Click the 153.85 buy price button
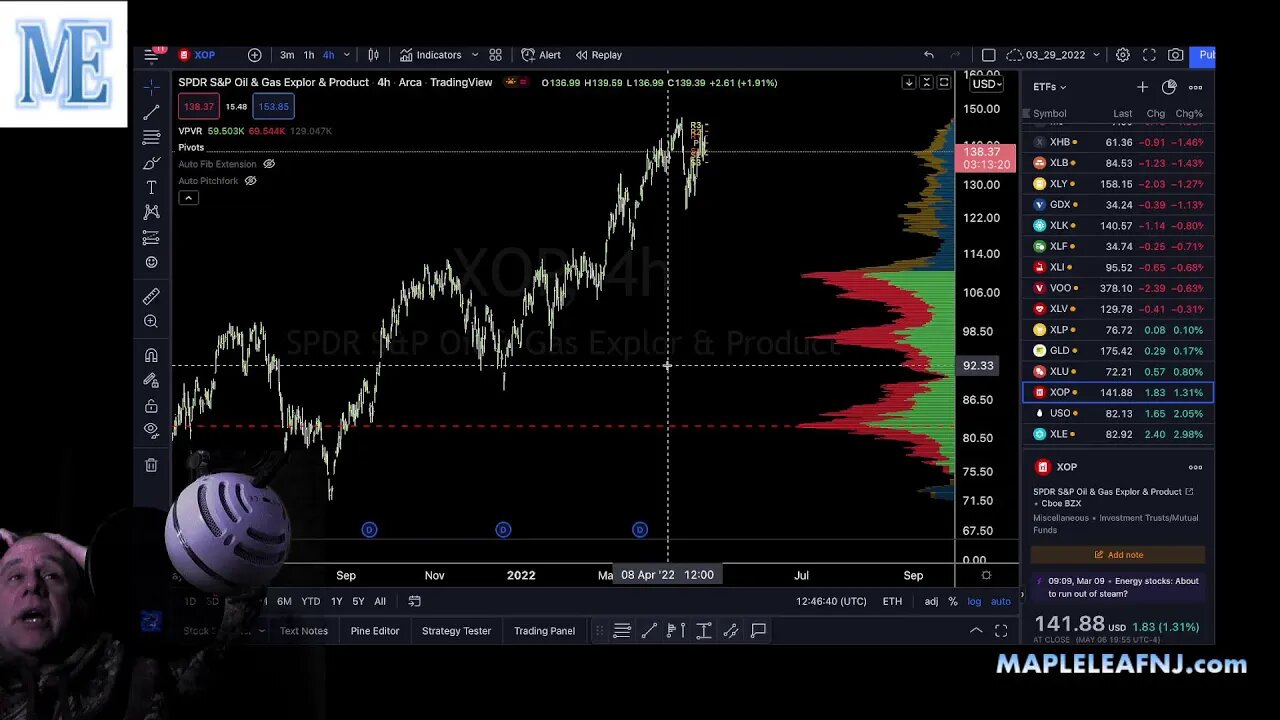 (x=273, y=106)
